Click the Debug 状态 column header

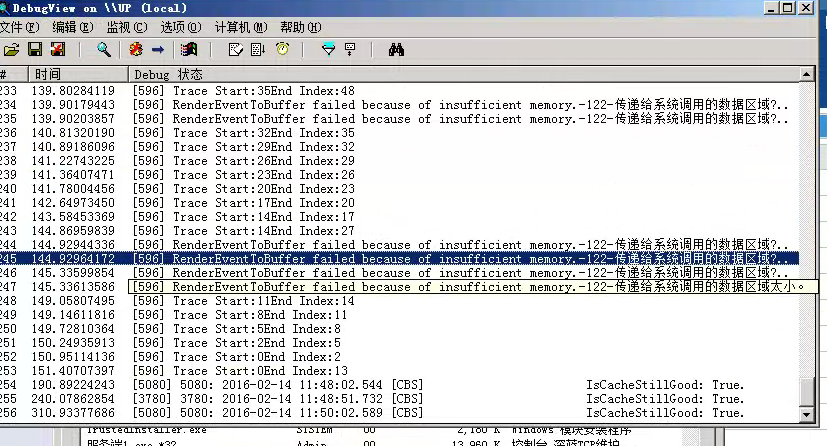point(168,74)
